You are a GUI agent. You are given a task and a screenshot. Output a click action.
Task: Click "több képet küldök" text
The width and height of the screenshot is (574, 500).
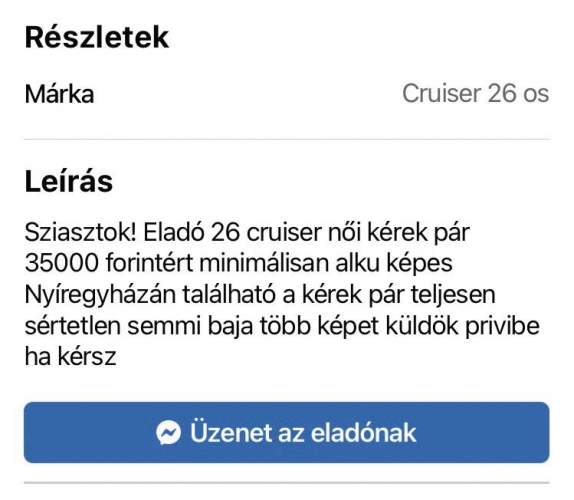(359, 327)
